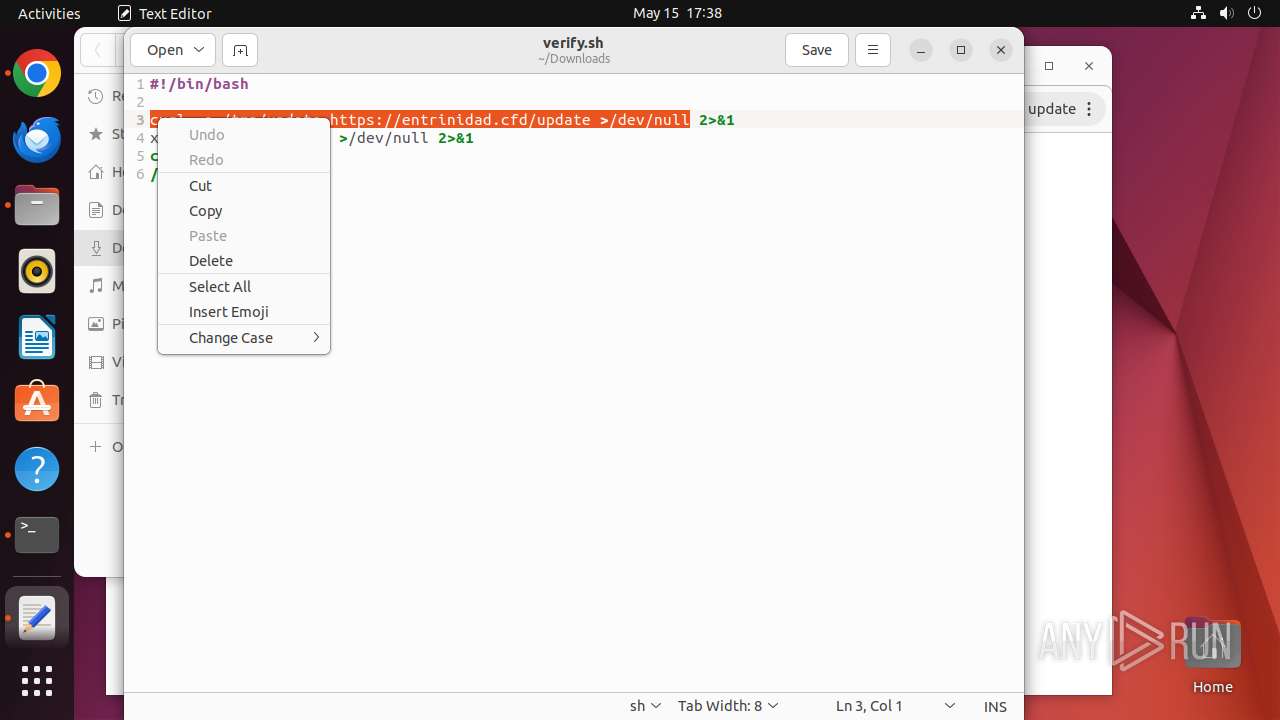
Task: Click >/dev/null on line 4
Action: [384, 138]
